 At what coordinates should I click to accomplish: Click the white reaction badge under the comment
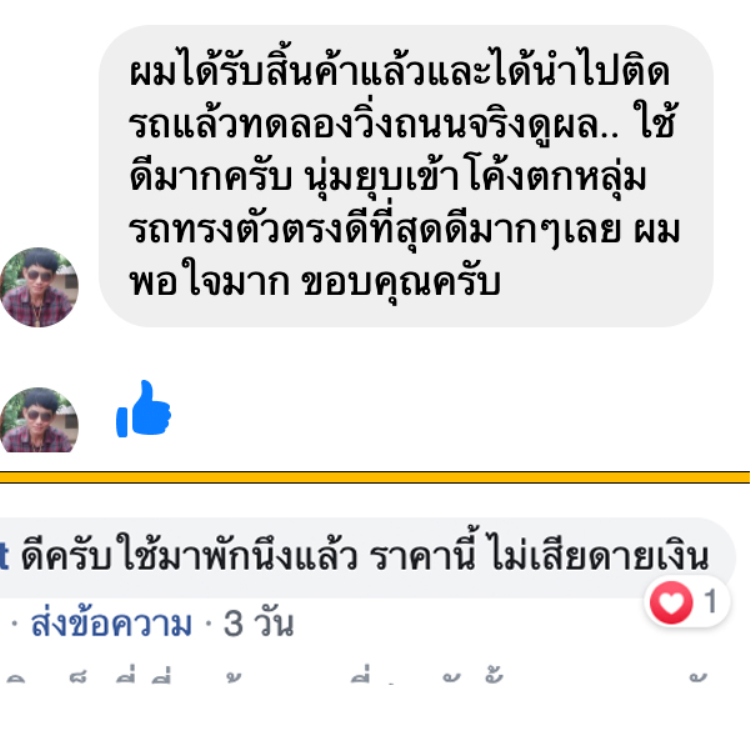(x=687, y=602)
